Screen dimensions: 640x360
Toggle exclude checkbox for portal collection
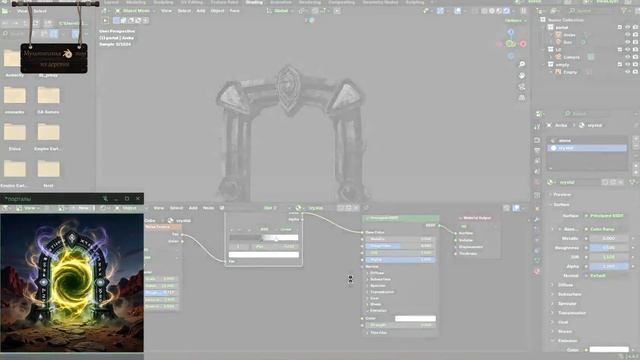pyautogui.click(x=620, y=27)
